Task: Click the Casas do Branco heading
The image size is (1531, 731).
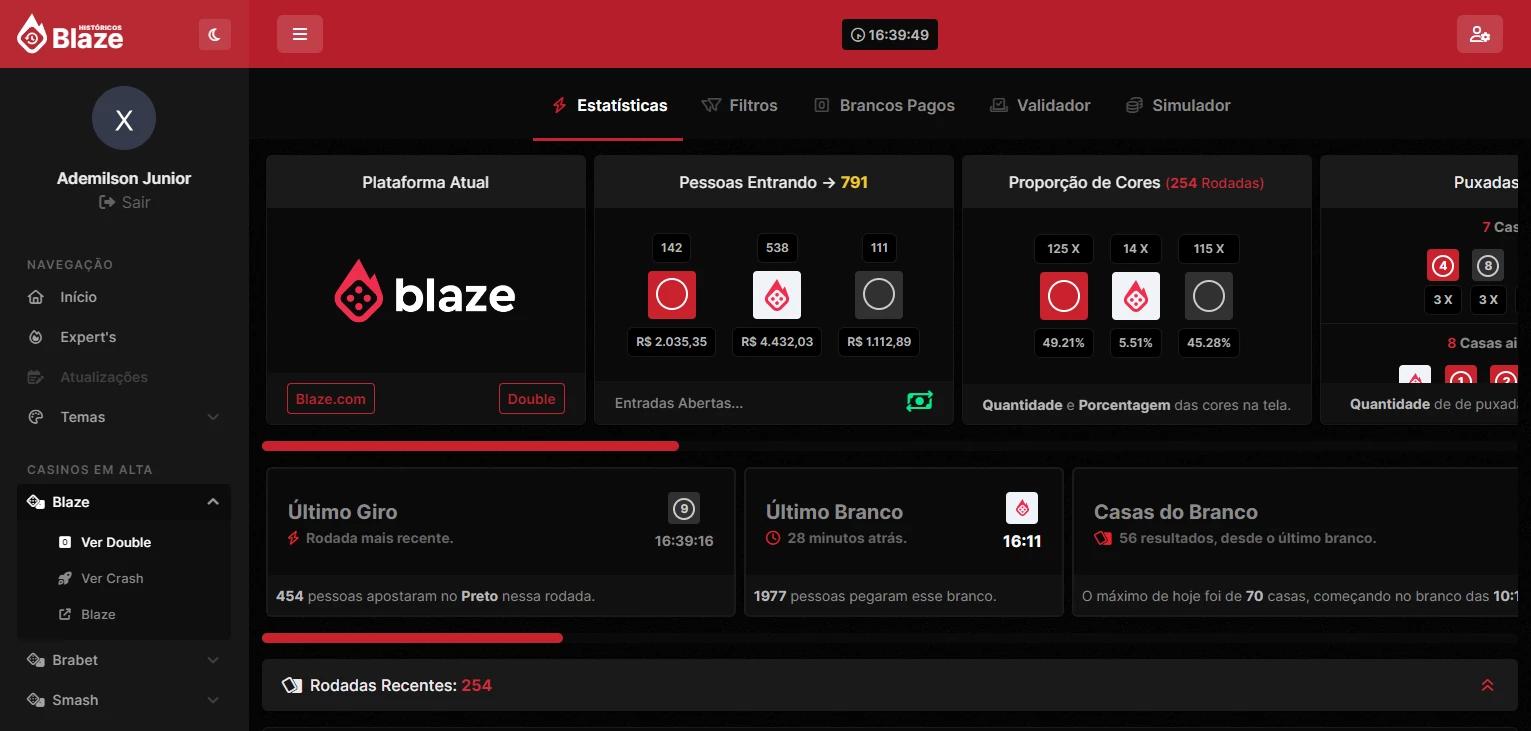Action: (1176, 512)
